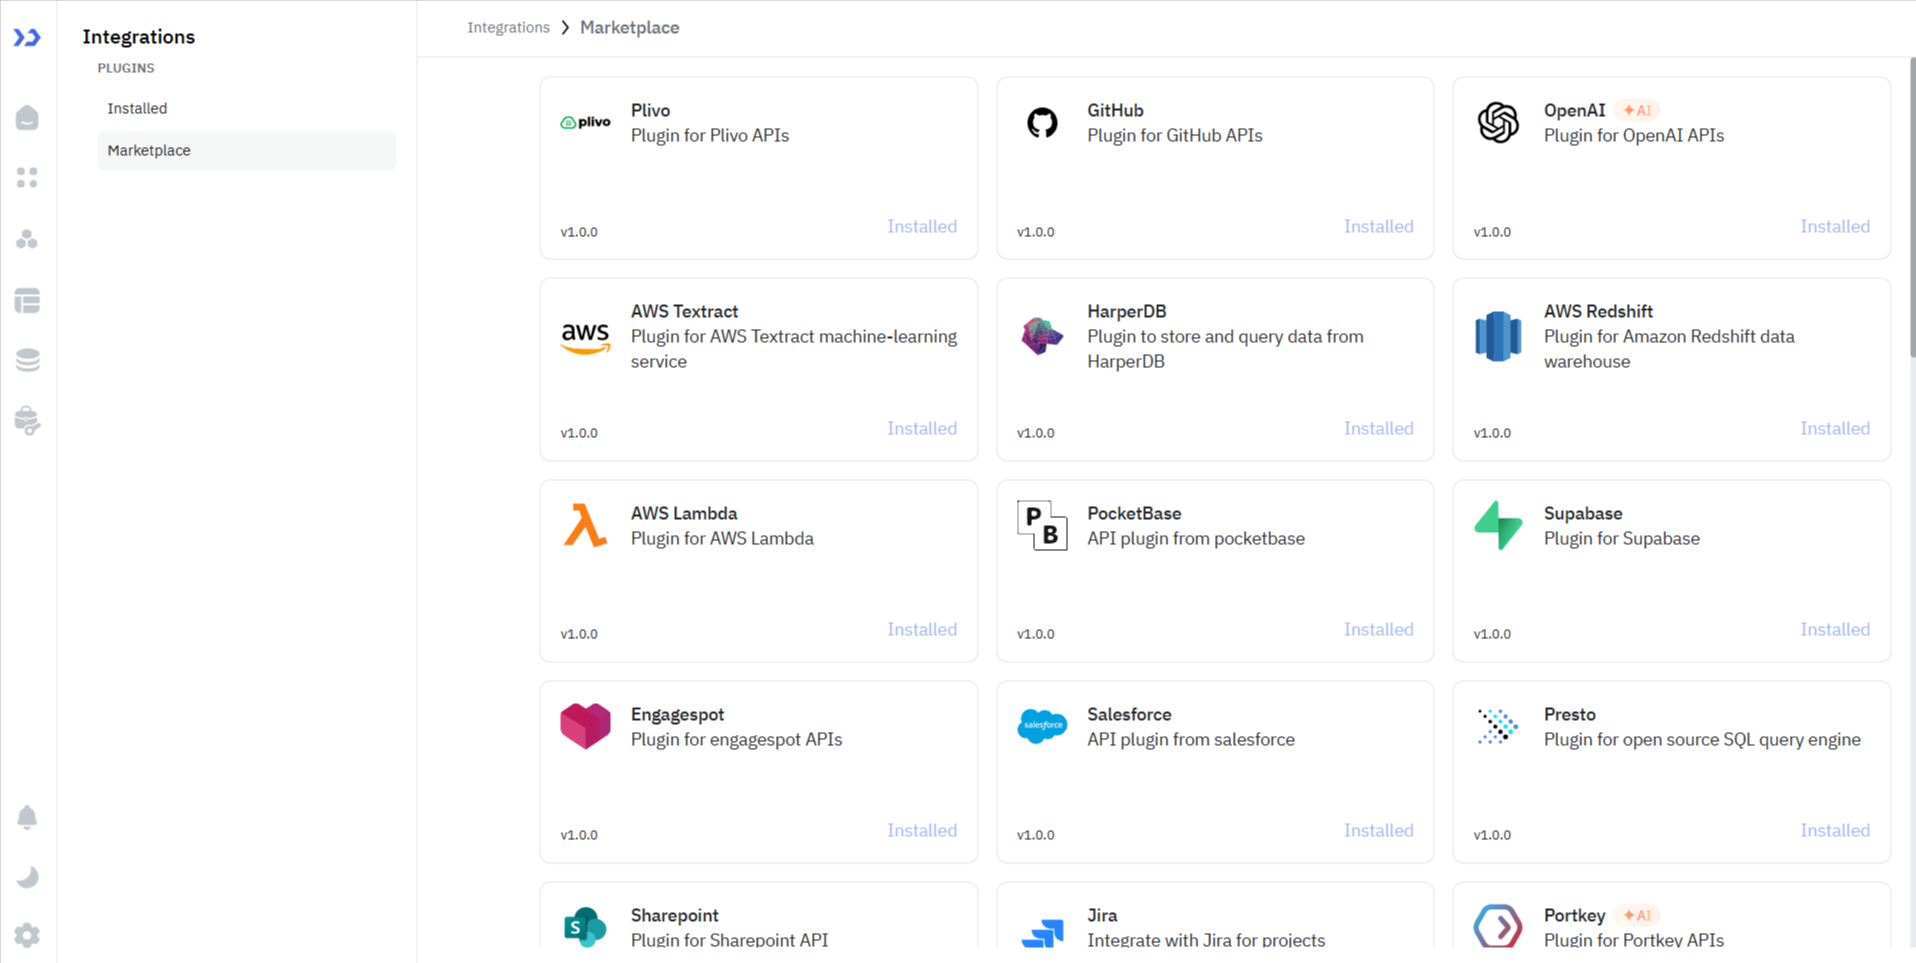Click the HarperDB plugin title
This screenshot has height=963, width=1916.
pyautogui.click(x=1126, y=311)
